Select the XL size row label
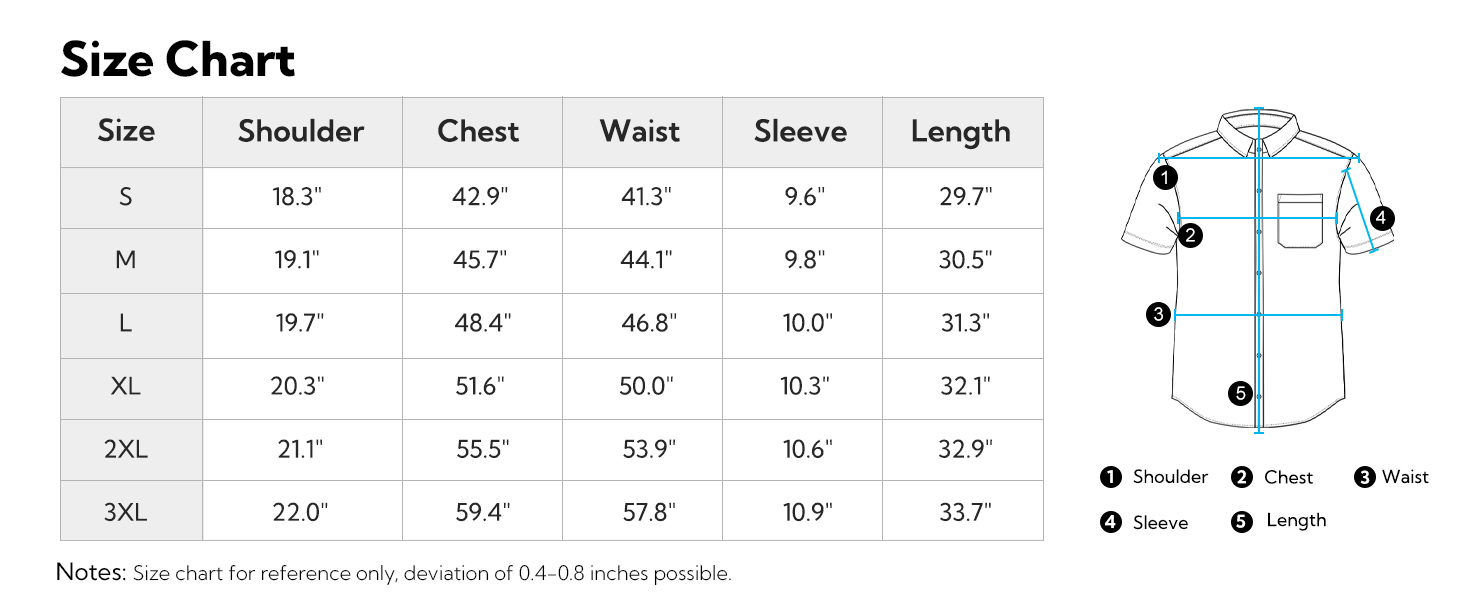1464x600 pixels. pyautogui.click(x=126, y=387)
